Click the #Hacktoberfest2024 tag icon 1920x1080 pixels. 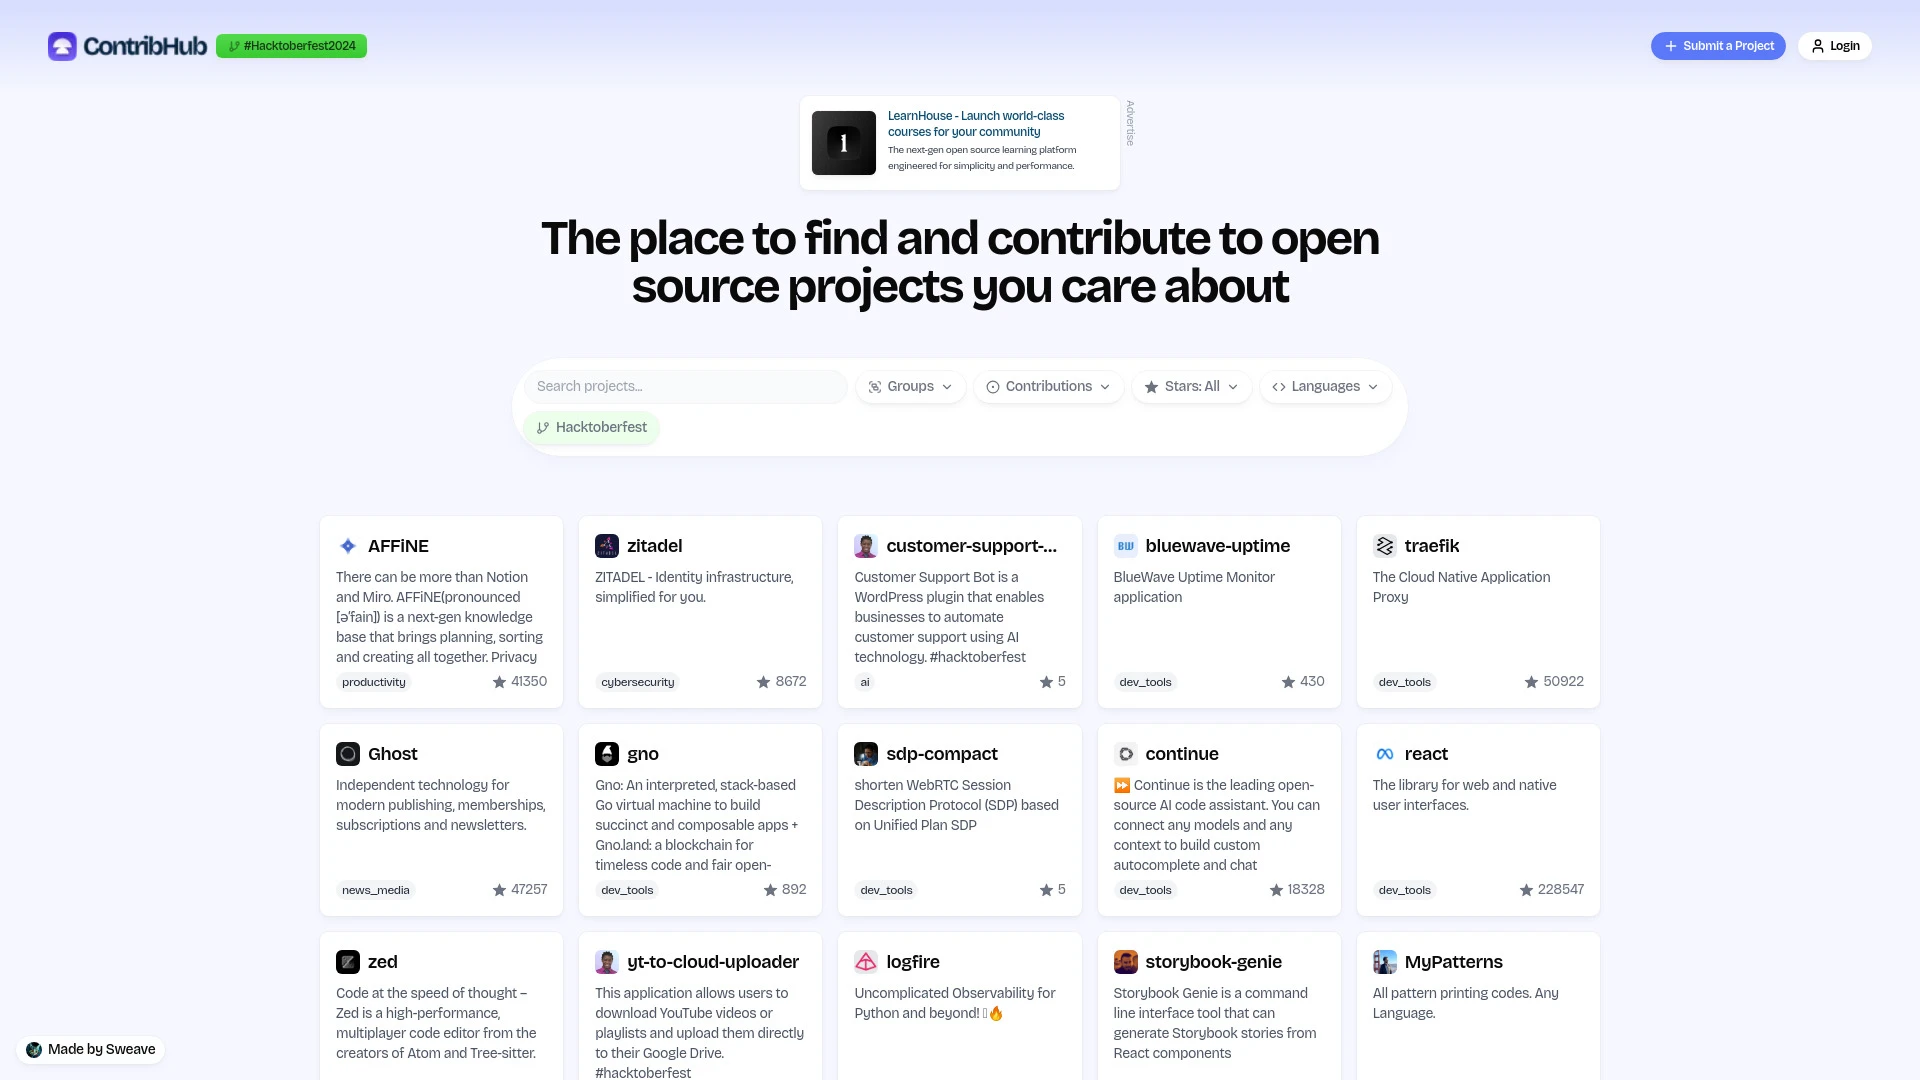point(233,46)
